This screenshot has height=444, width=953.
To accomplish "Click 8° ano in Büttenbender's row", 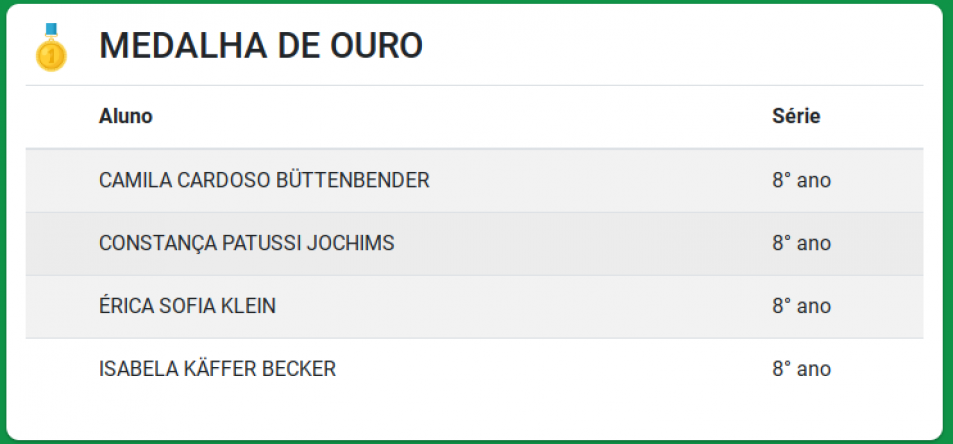I will (801, 181).
